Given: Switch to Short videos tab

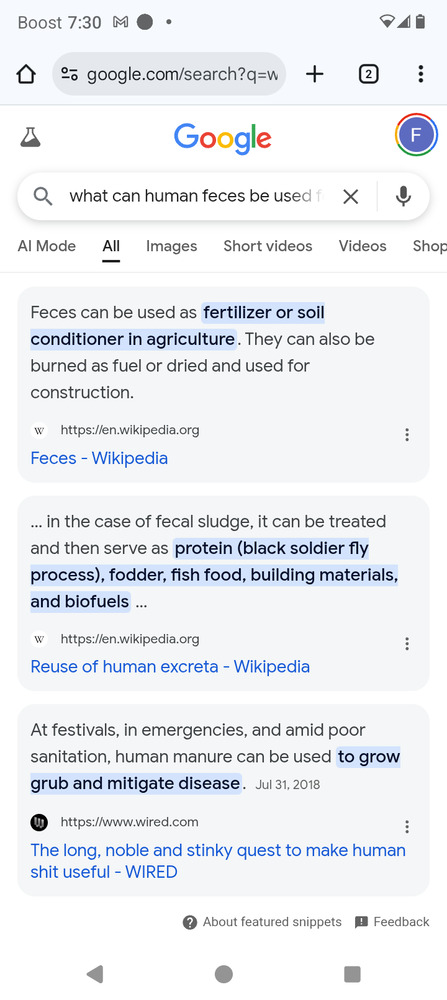Looking at the screenshot, I should pyautogui.click(x=268, y=246).
